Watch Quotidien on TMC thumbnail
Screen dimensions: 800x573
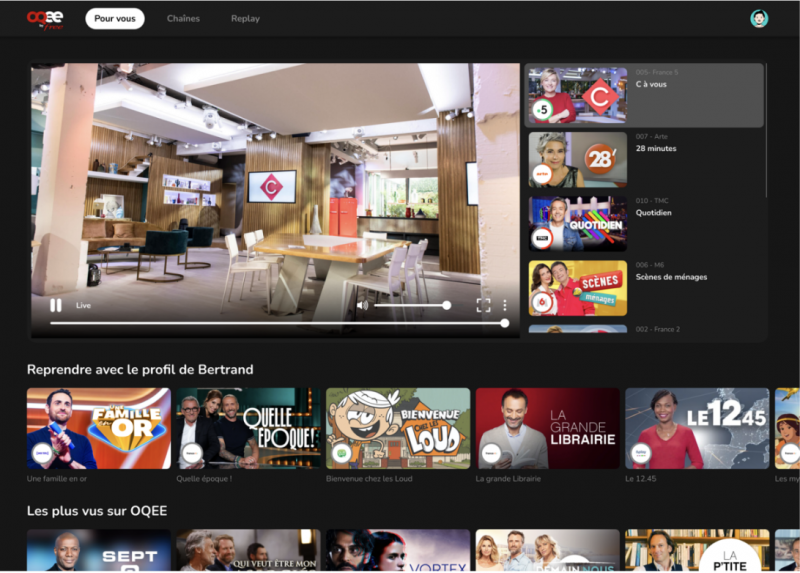coord(578,224)
